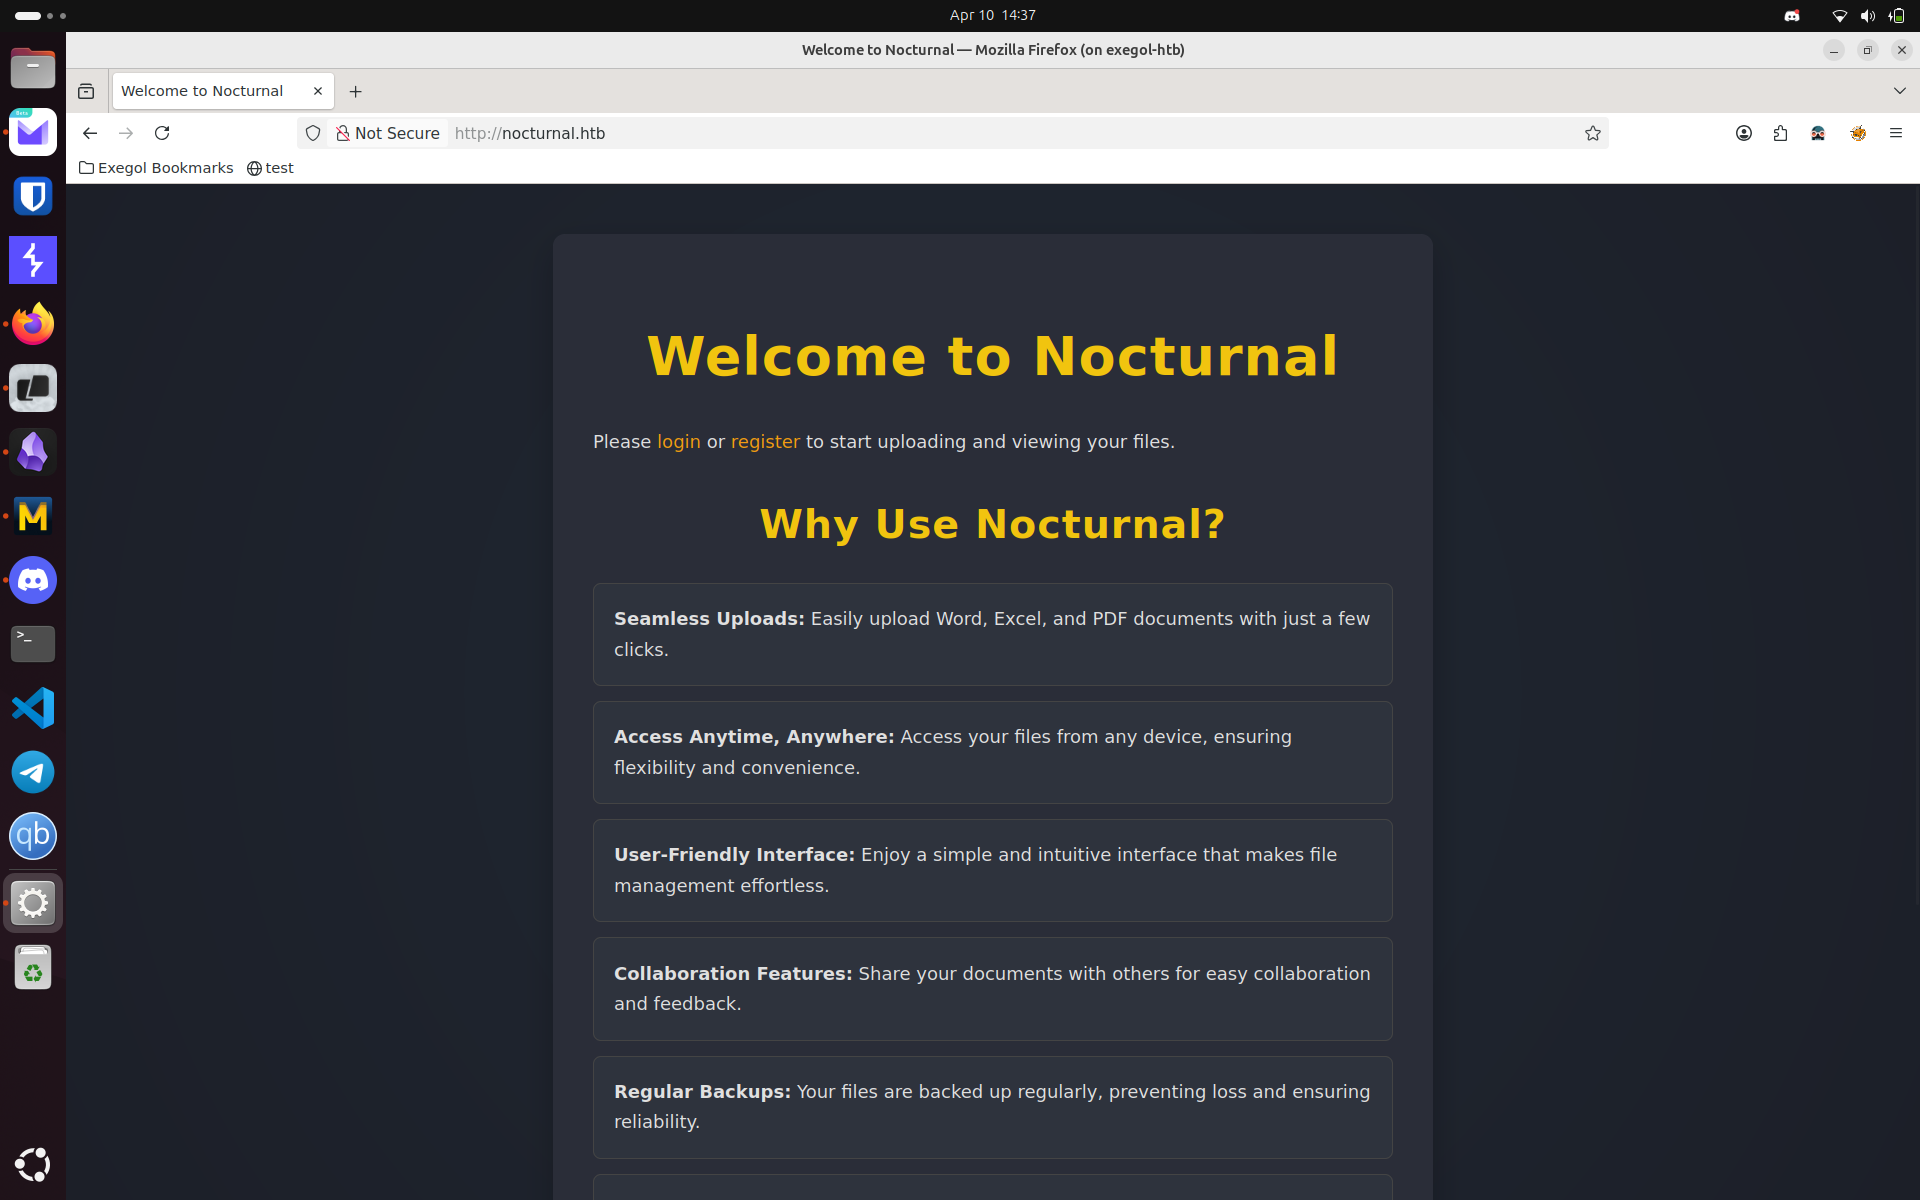Open a new tab with plus button

click(355, 91)
